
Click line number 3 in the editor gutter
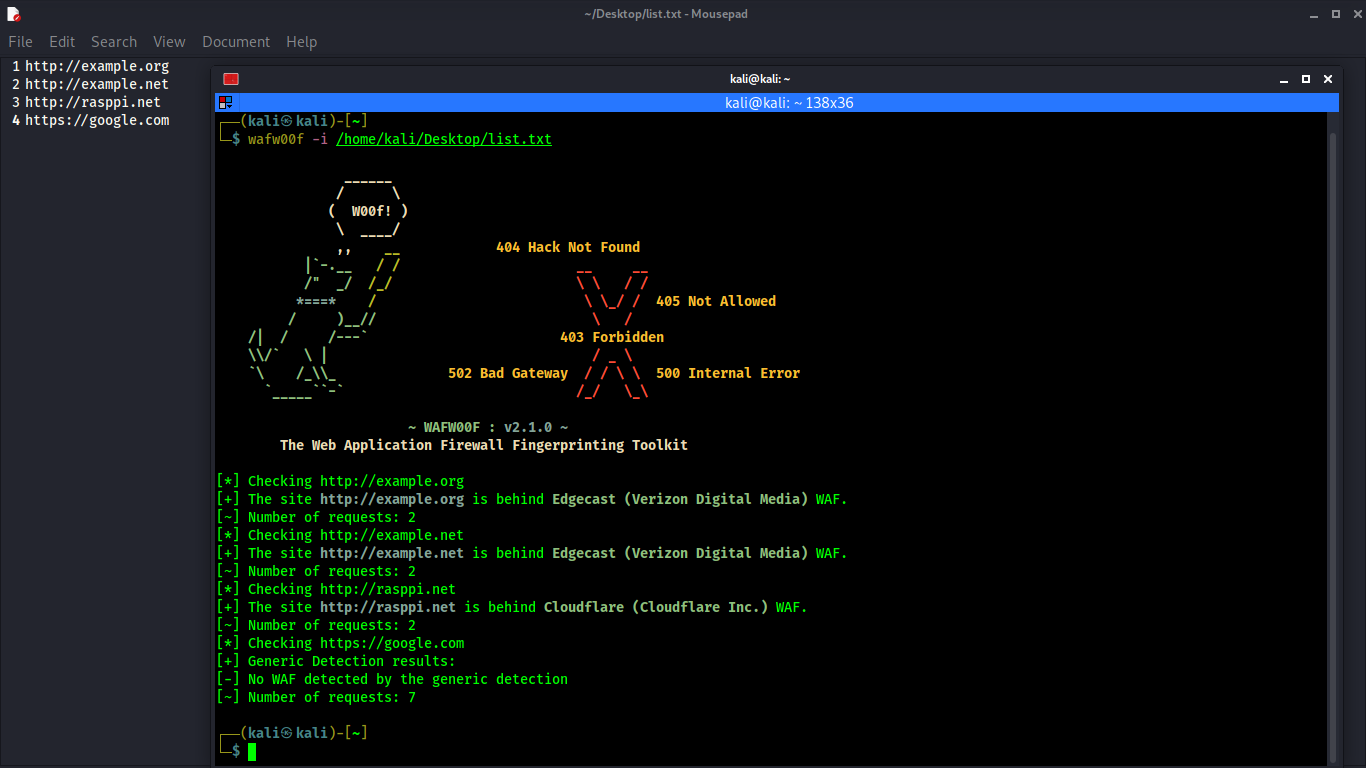click(14, 102)
